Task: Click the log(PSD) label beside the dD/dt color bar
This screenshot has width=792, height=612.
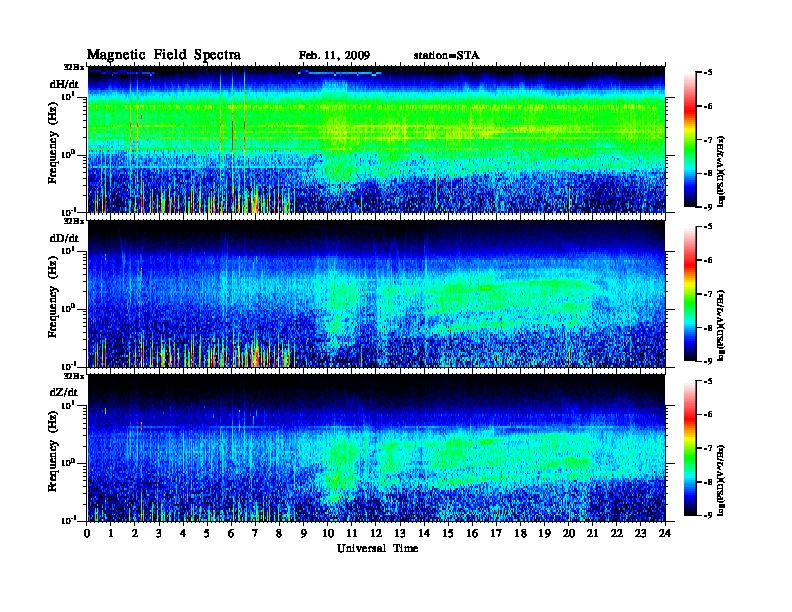Action: click(x=722, y=325)
